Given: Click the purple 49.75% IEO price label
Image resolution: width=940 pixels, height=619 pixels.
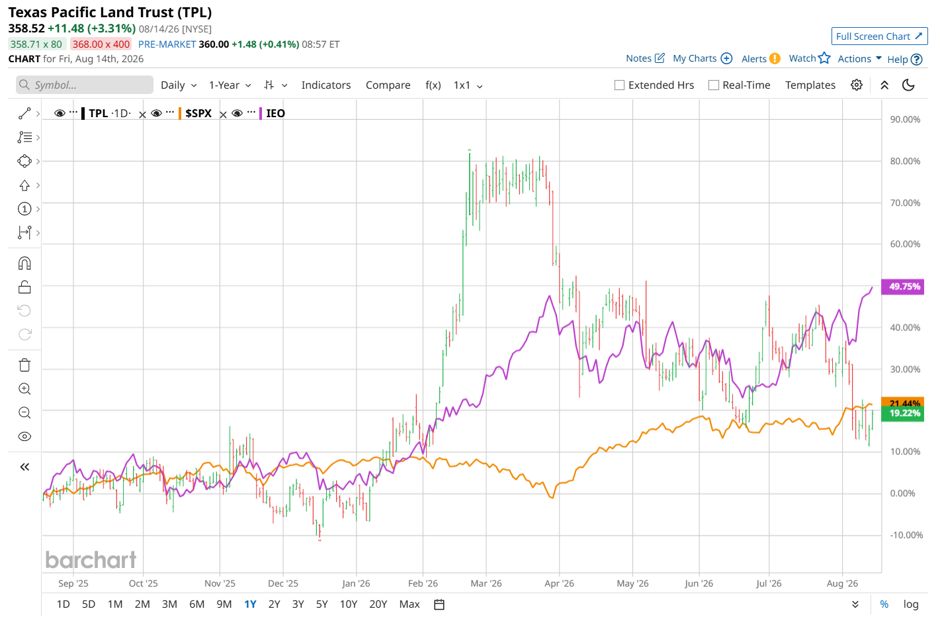Looking at the screenshot, I should (x=904, y=286).
